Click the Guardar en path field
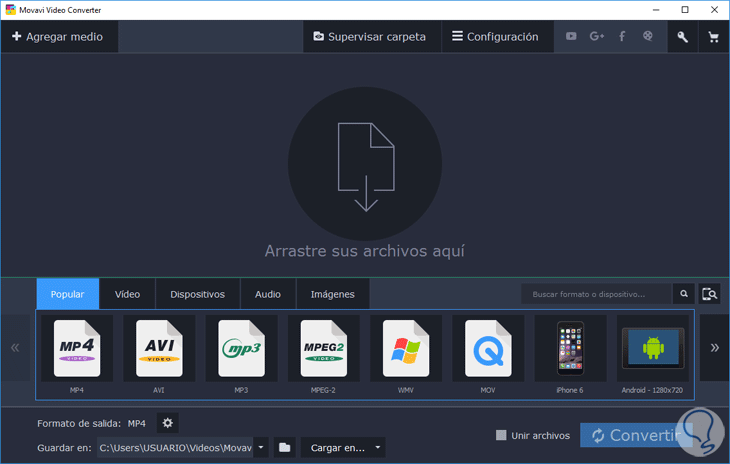Screen dimensions: 730x464 175,448
